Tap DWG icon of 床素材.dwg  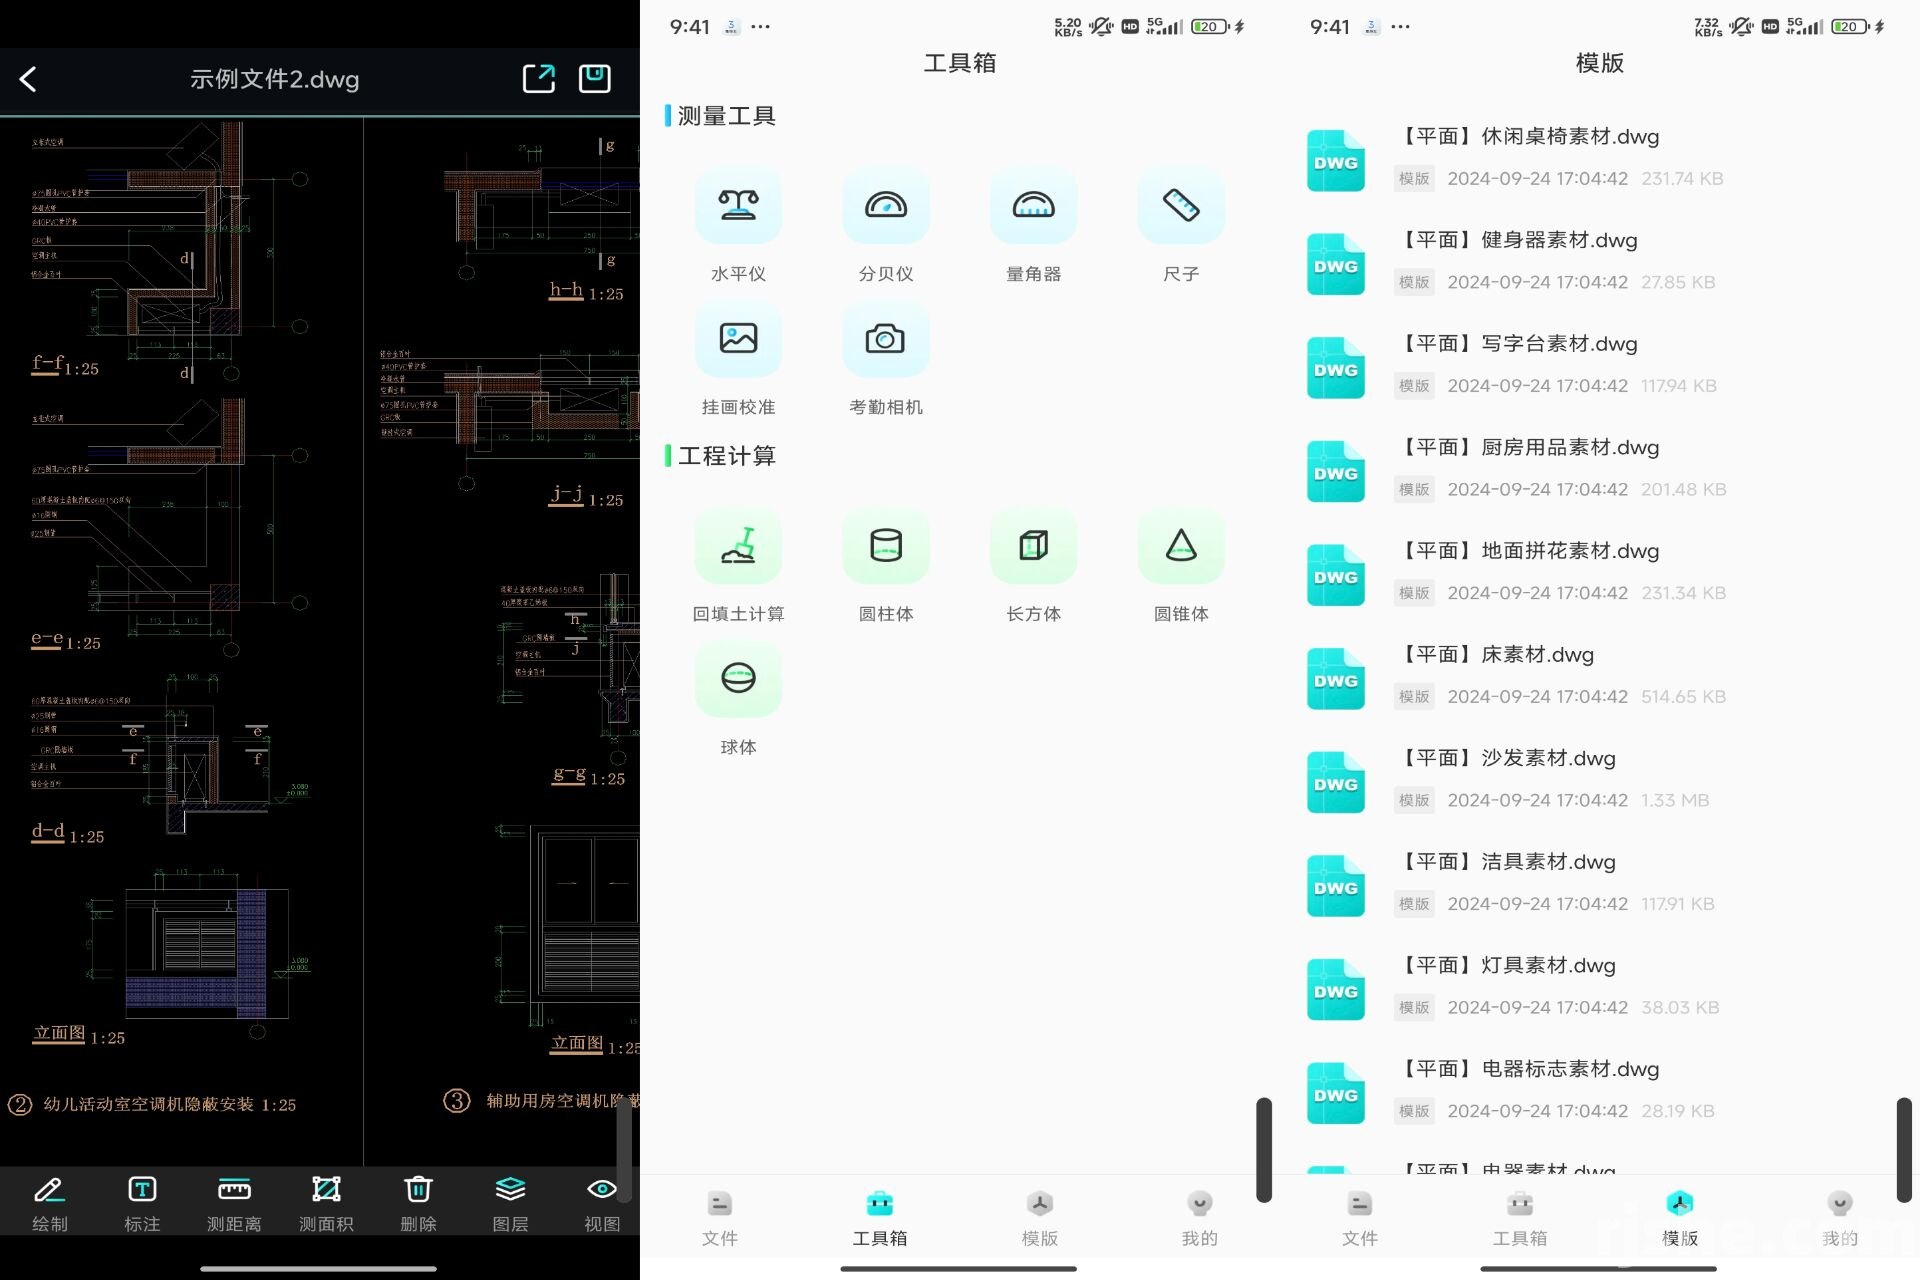click(1336, 679)
